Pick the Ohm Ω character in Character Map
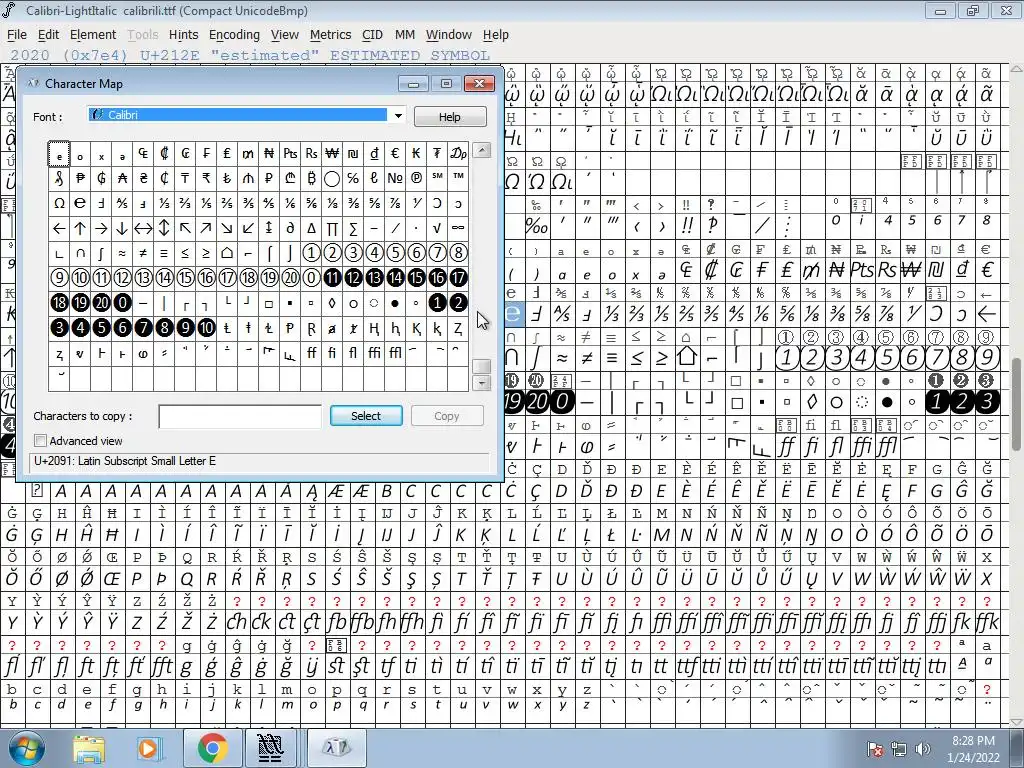This screenshot has width=1024, height=768. click(59, 203)
